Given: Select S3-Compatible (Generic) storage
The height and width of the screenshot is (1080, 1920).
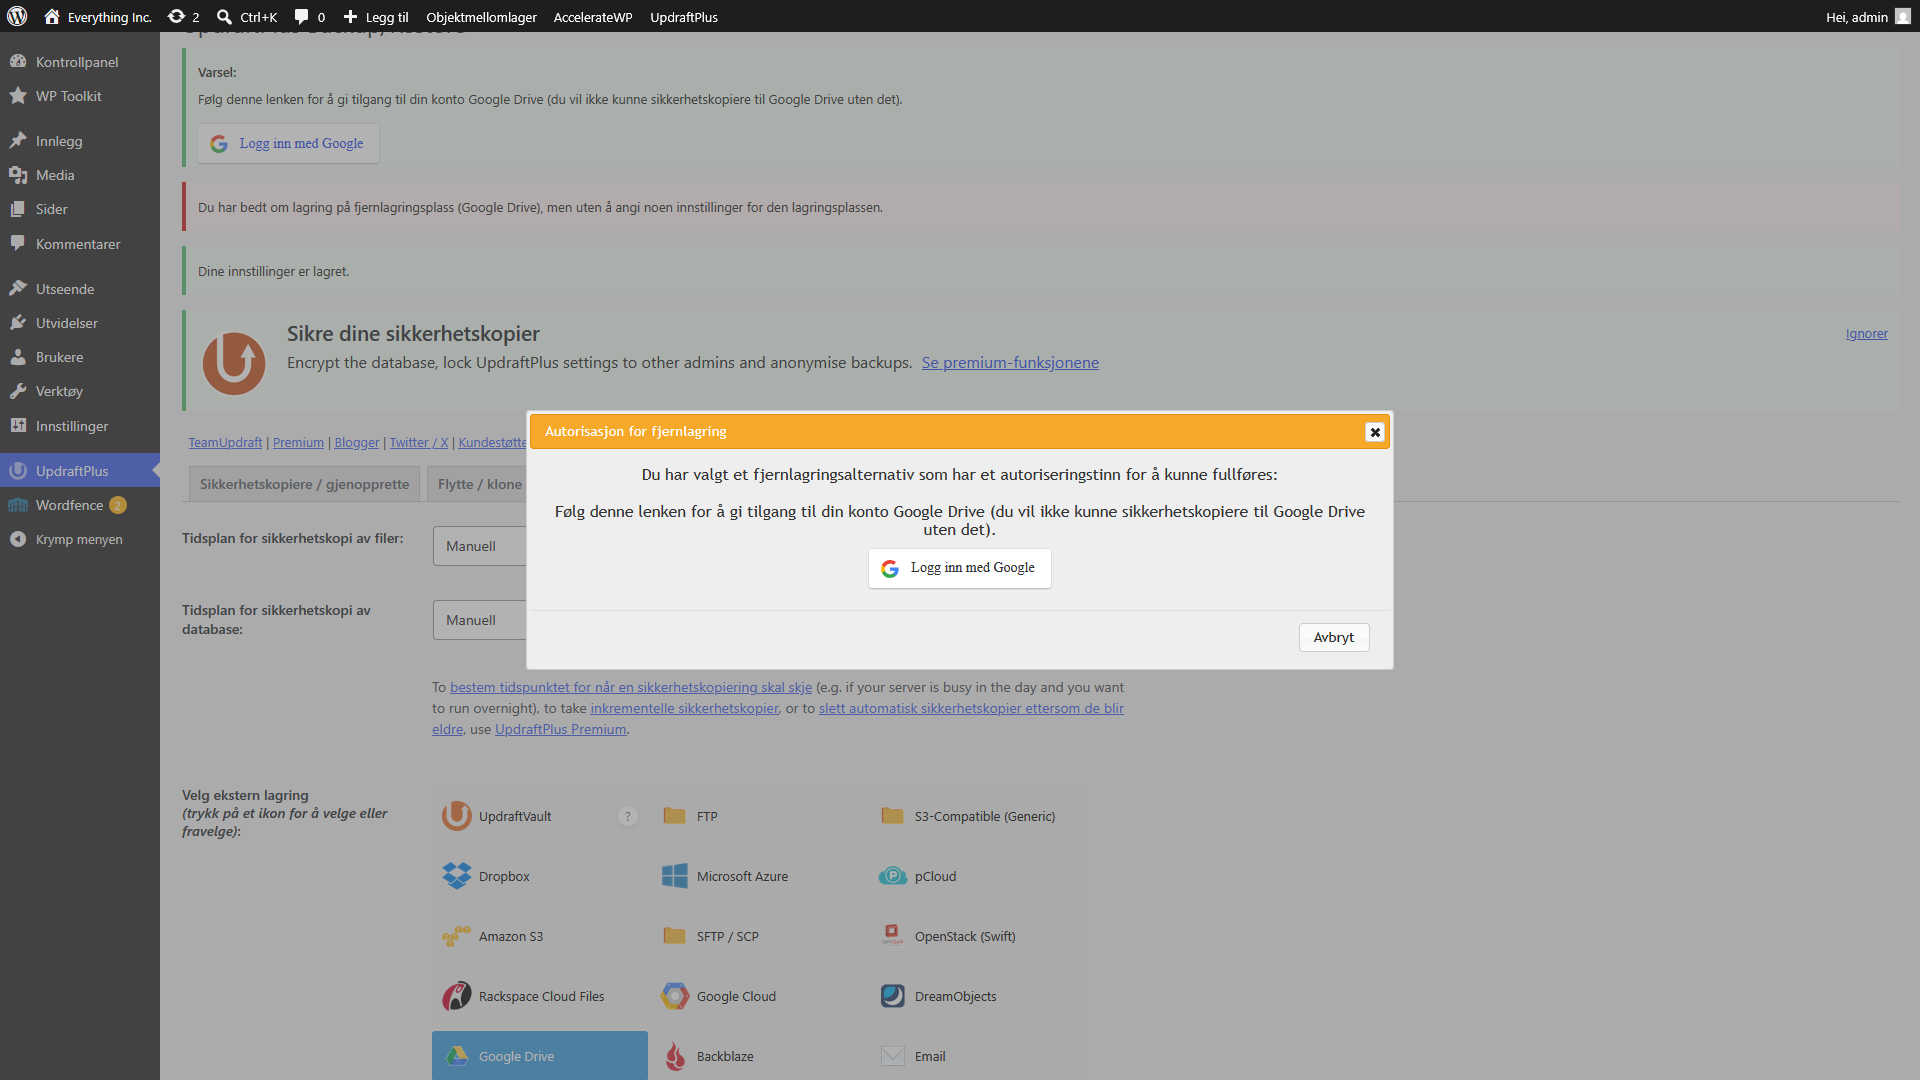Looking at the screenshot, I should [976, 816].
